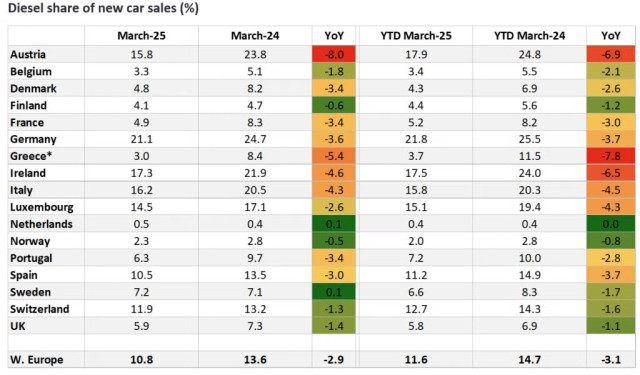Click Finland's green -0.6 YoY cell
The height and width of the screenshot is (375, 640).
click(334, 105)
